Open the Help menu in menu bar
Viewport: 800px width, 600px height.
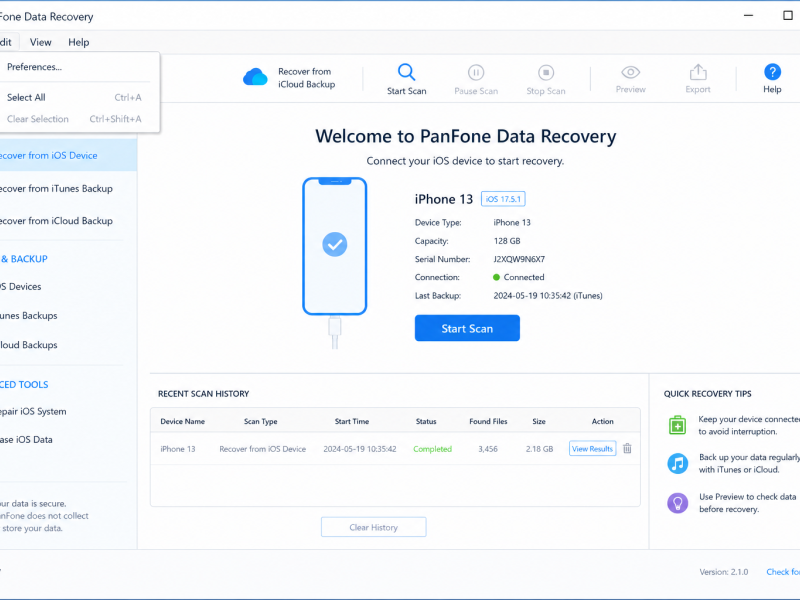79,42
